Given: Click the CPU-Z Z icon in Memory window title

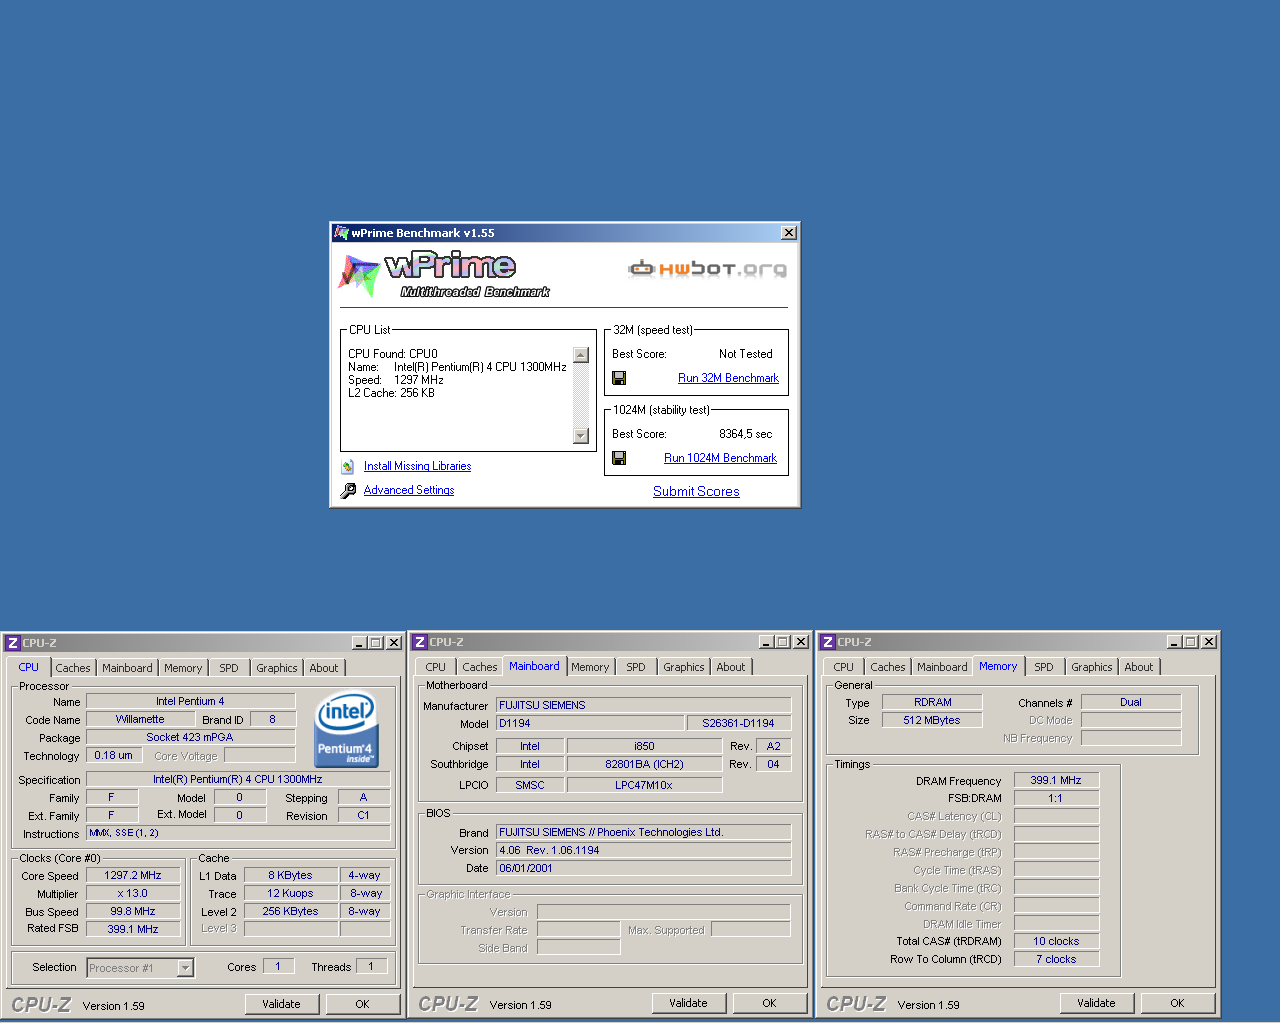Looking at the screenshot, I should coord(828,642).
